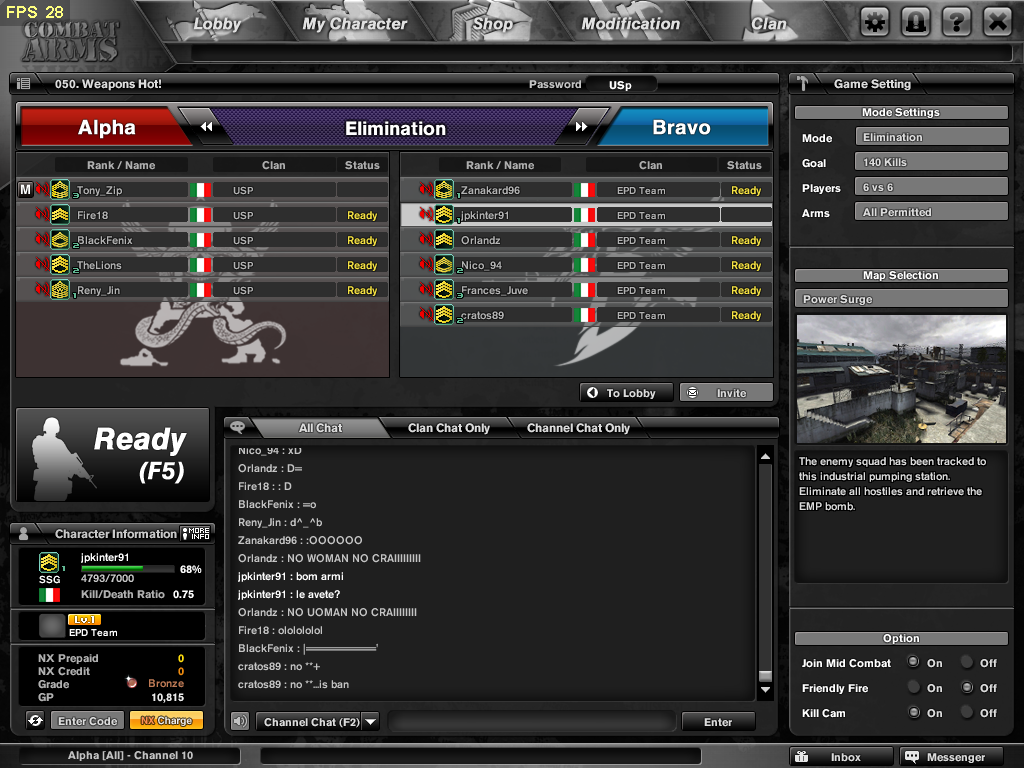This screenshot has height=768, width=1024.
Task: Go to the Lobby tab
Action: [217, 24]
